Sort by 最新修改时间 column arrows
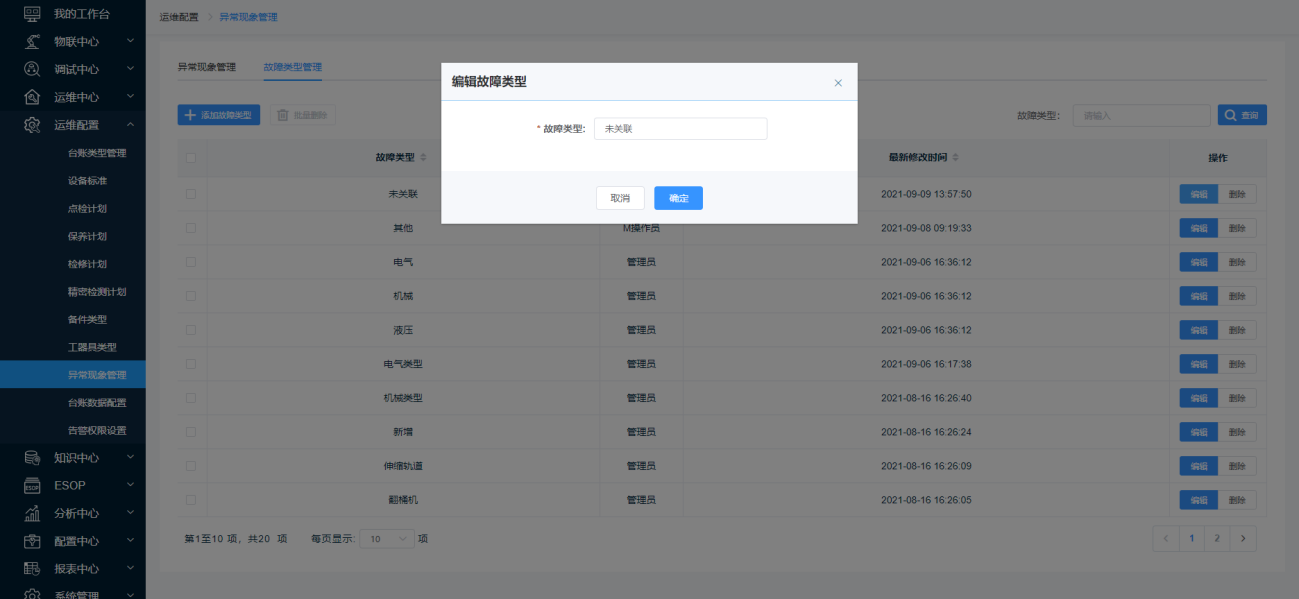The height and width of the screenshot is (599, 1299). click(956, 158)
